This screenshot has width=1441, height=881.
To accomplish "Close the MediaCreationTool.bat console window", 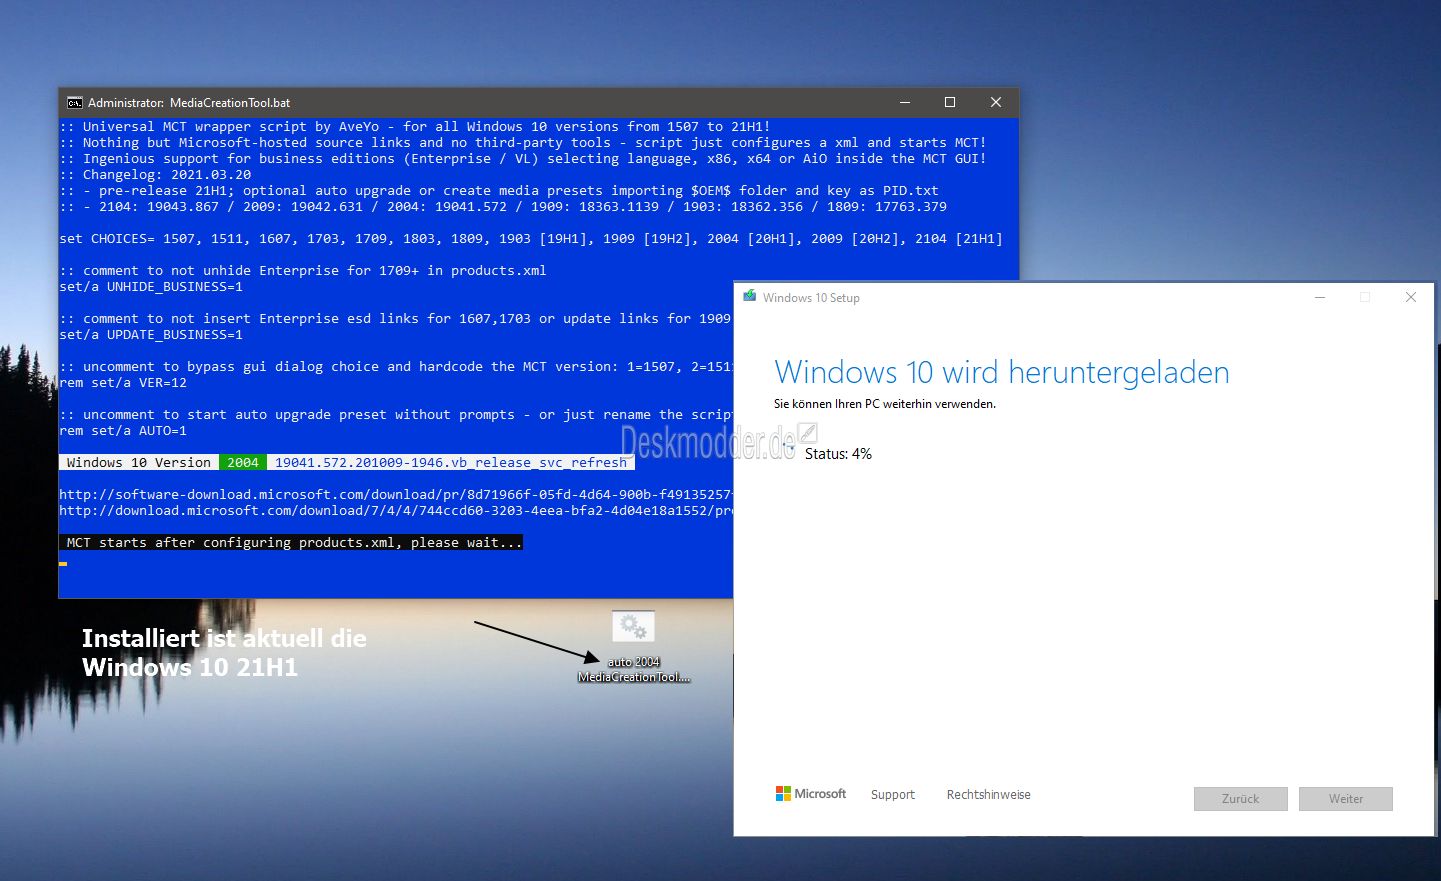I will [x=996, y=102].
